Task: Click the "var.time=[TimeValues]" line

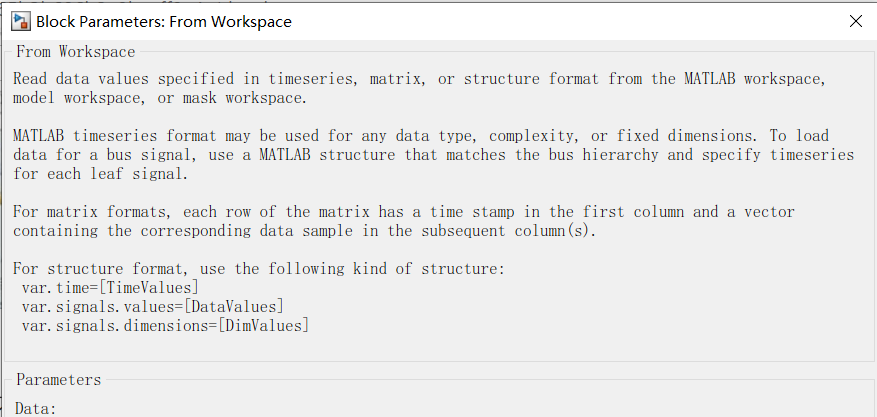Action: (117, 288)
